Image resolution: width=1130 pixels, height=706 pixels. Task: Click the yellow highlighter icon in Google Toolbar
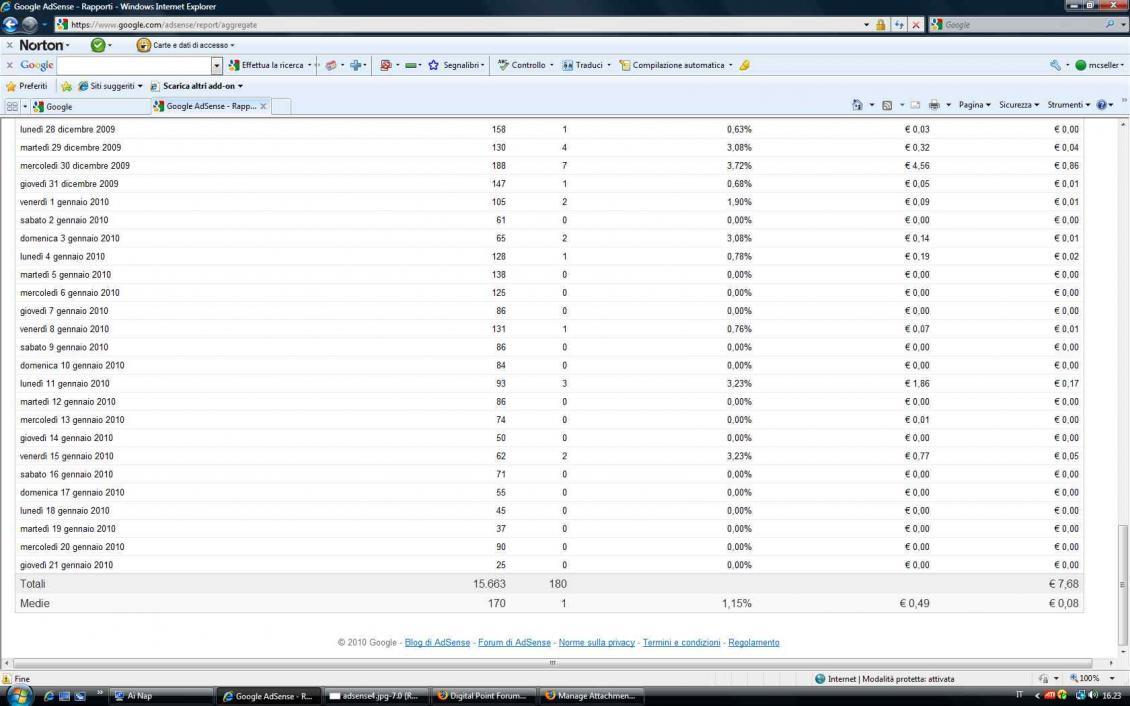(744, 65)
